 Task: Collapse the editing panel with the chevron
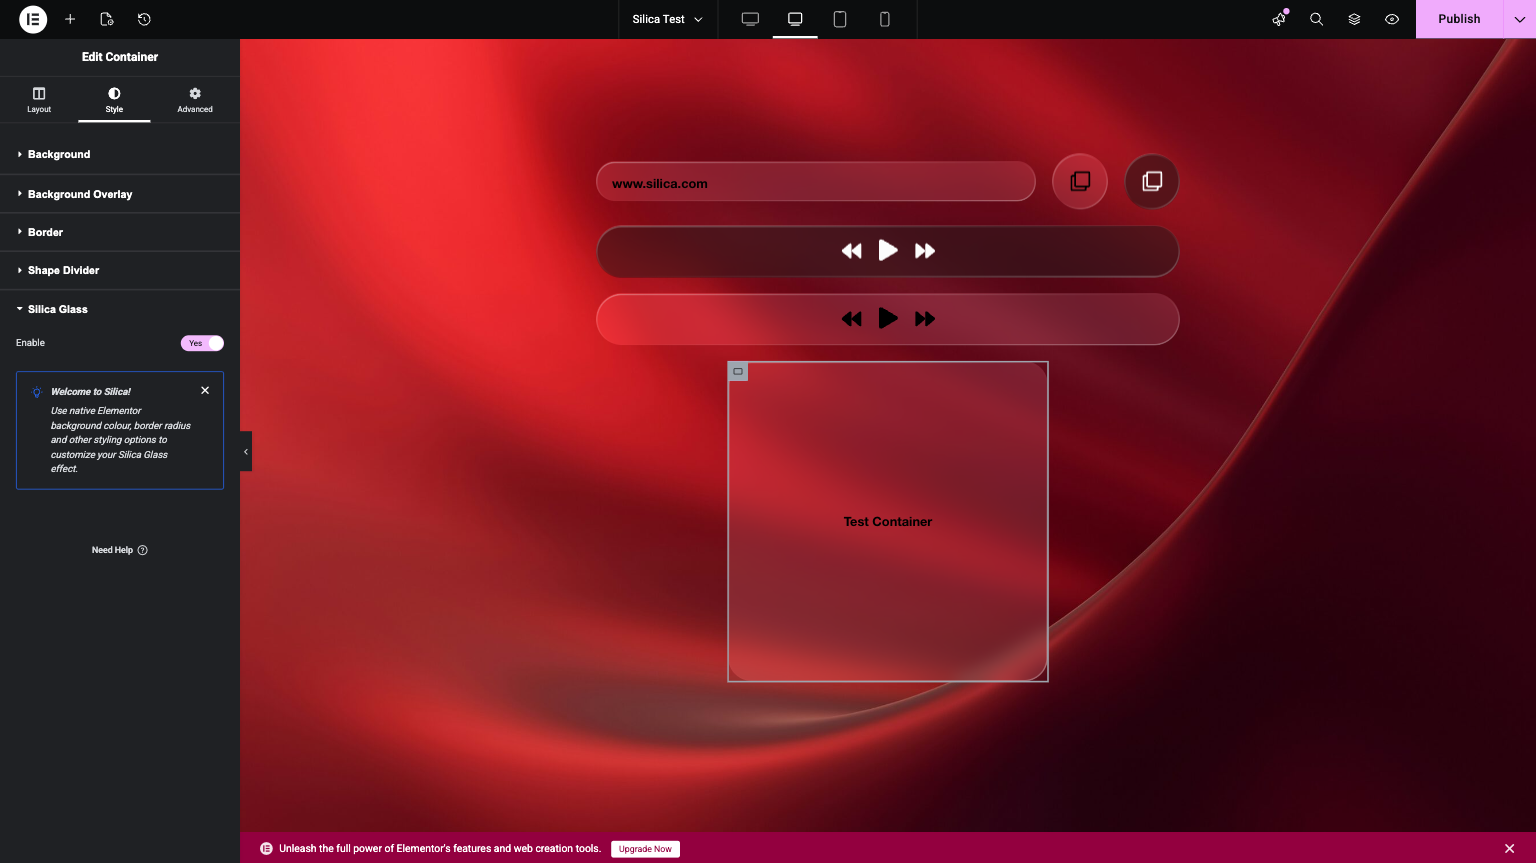coord(245,451)
